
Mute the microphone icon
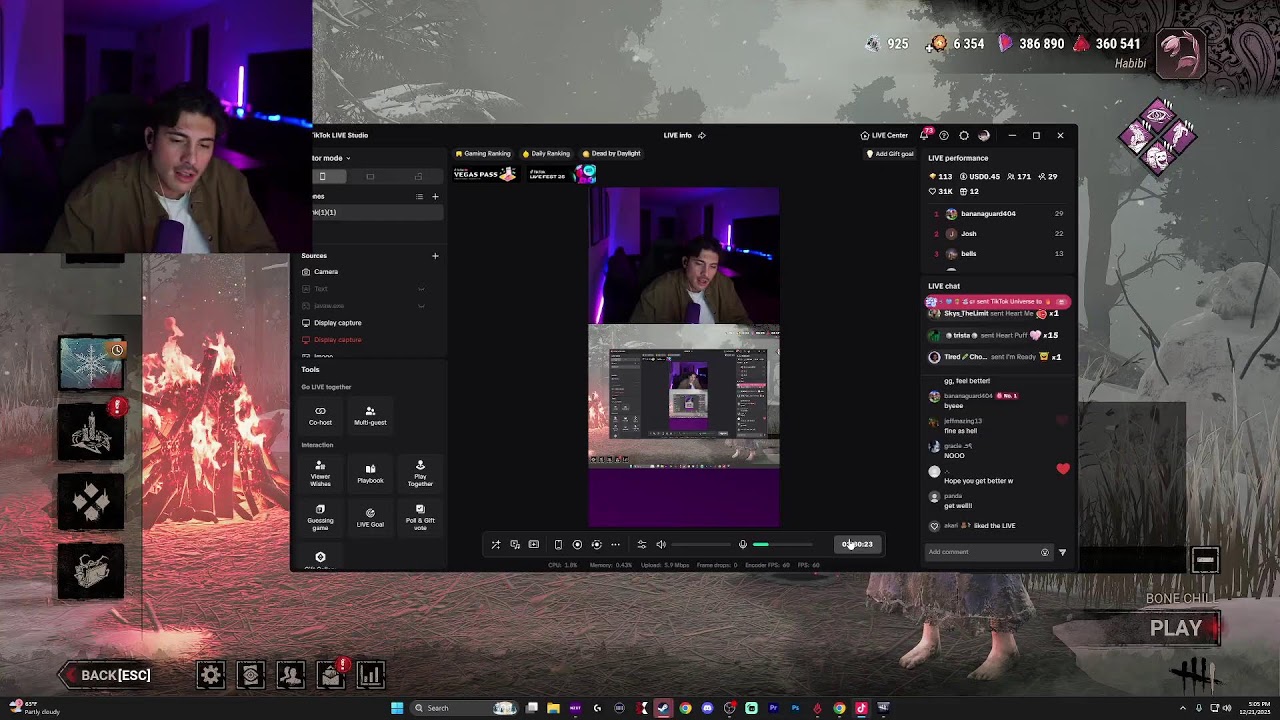coord(743,545)
